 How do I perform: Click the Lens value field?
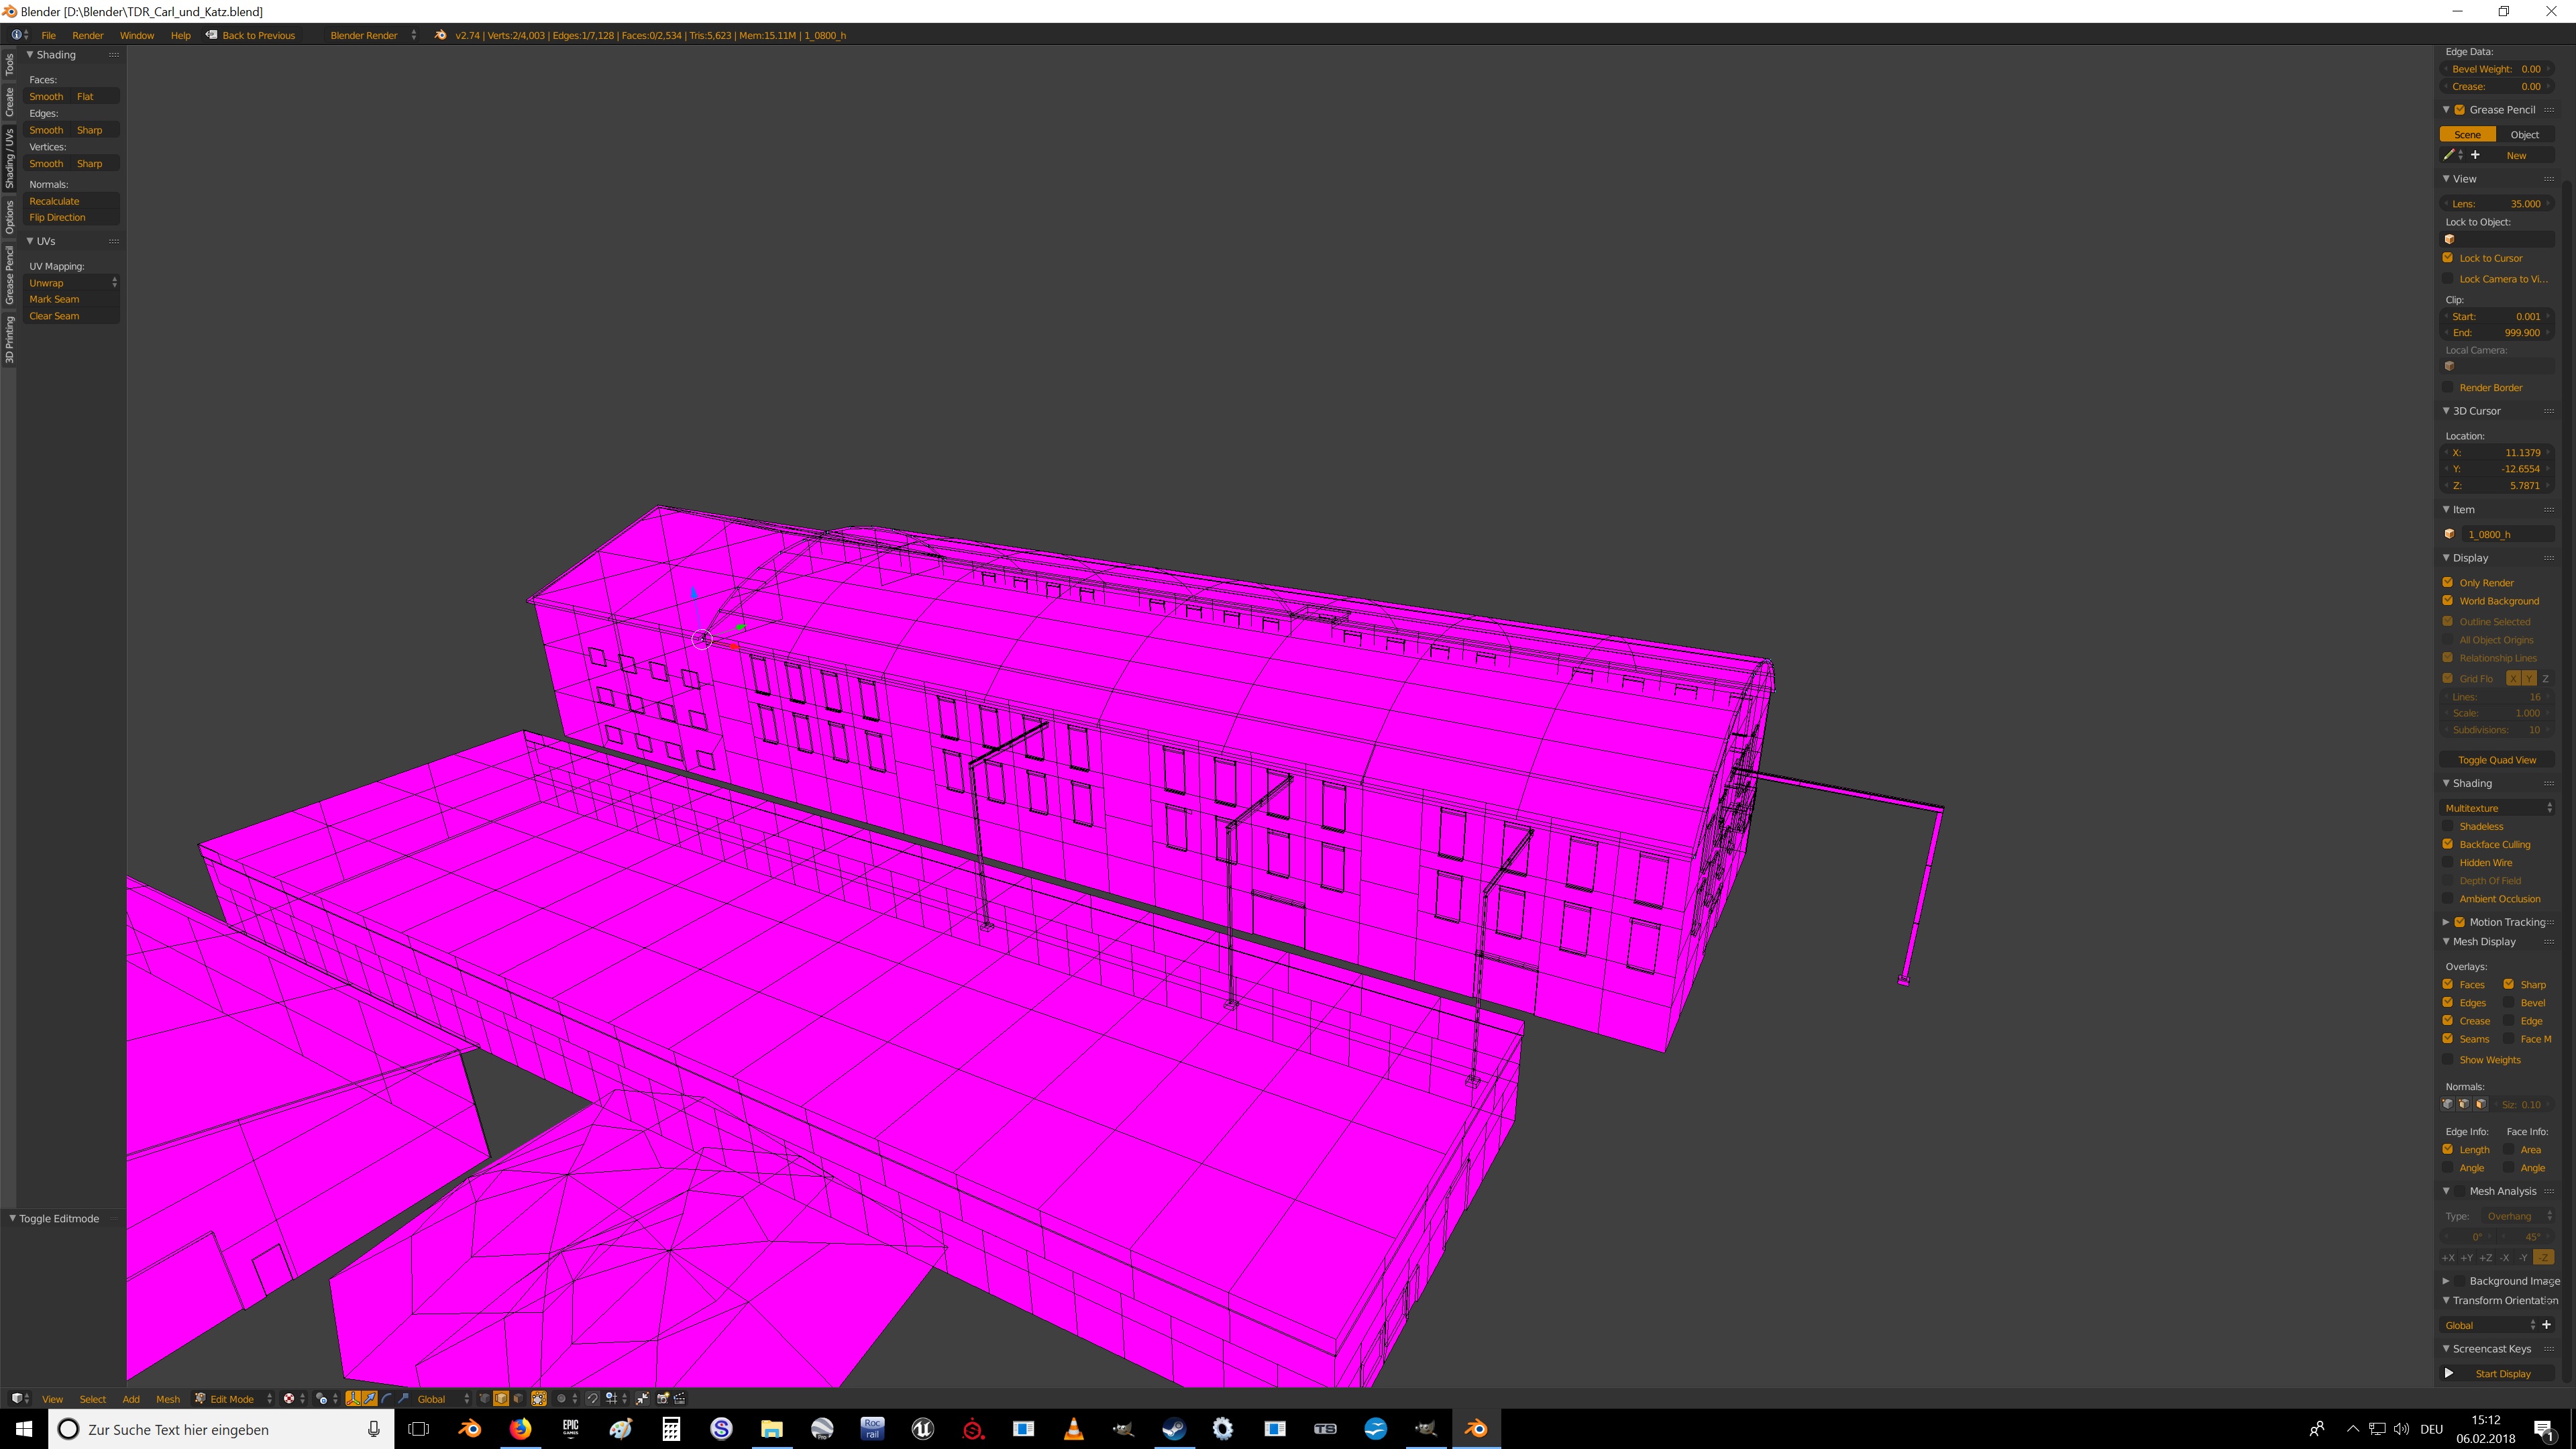point(2497,203)
